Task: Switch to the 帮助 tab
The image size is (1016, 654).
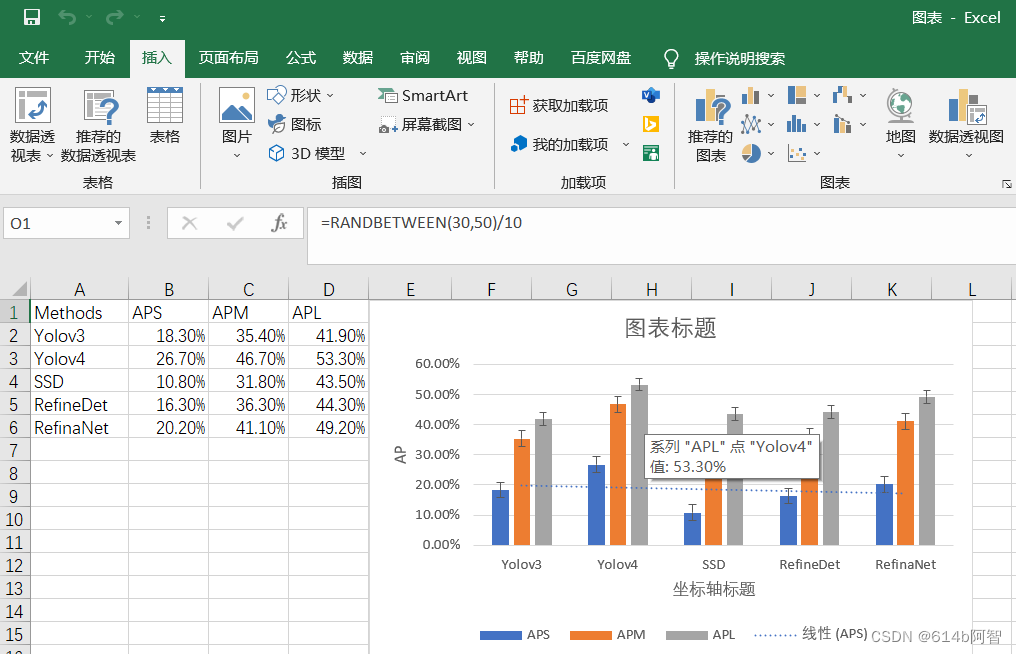Action: (x=529, y=58)
